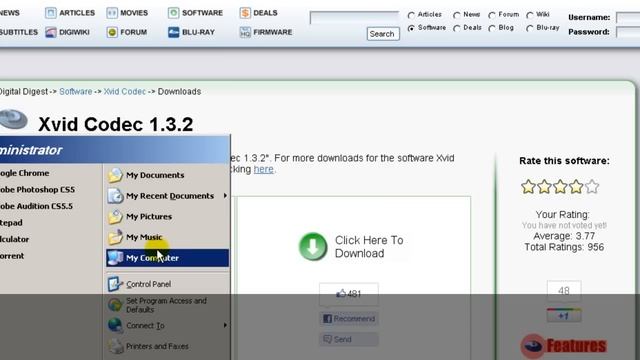The image size is (640, 360).
Task: Select the Articles search radio button
Action: click(411, 15)
